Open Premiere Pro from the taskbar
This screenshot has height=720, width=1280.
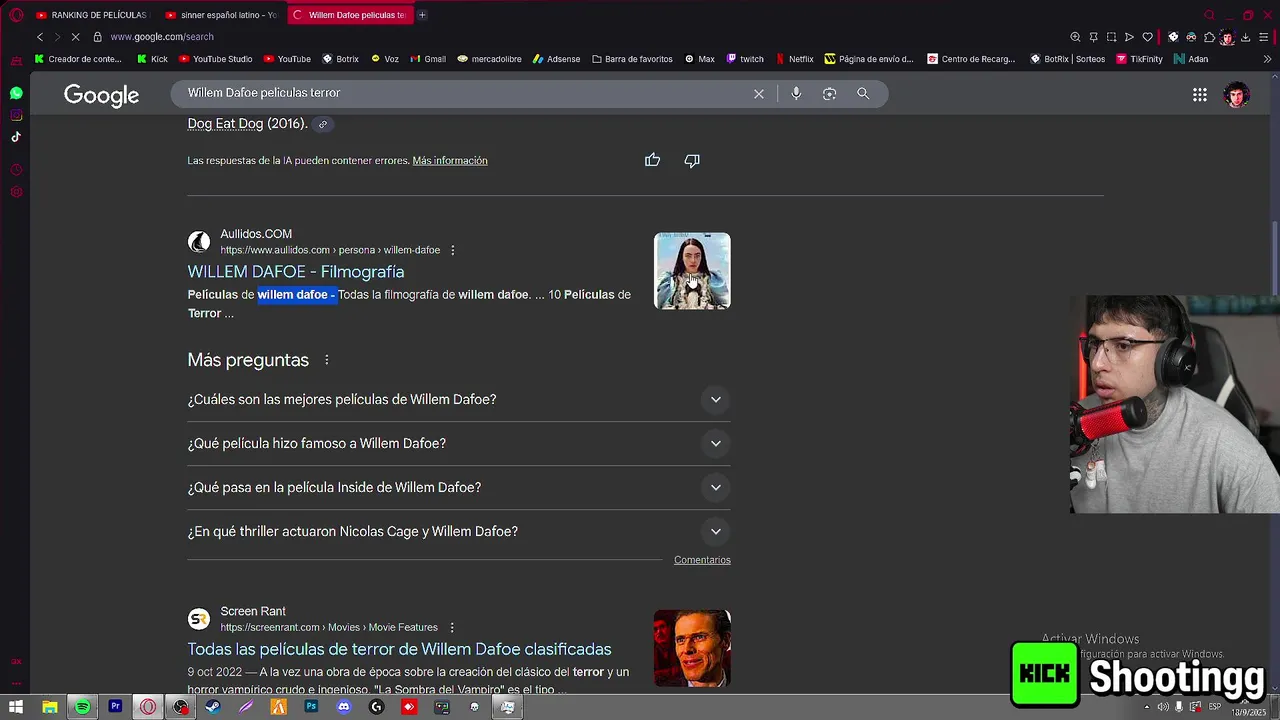(x=115, y=707)
